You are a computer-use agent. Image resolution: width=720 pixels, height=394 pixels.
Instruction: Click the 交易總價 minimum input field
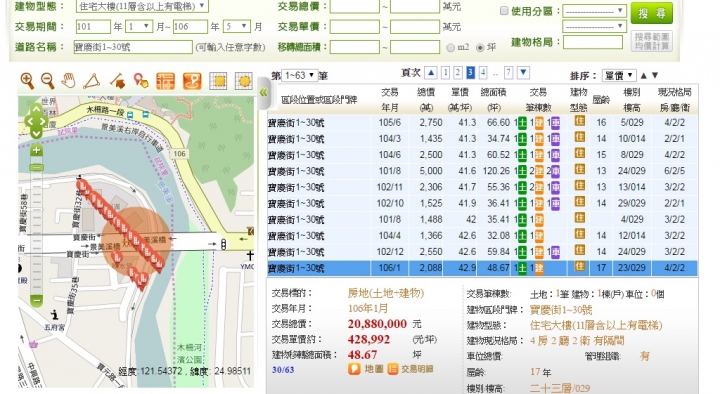point(354,6)
